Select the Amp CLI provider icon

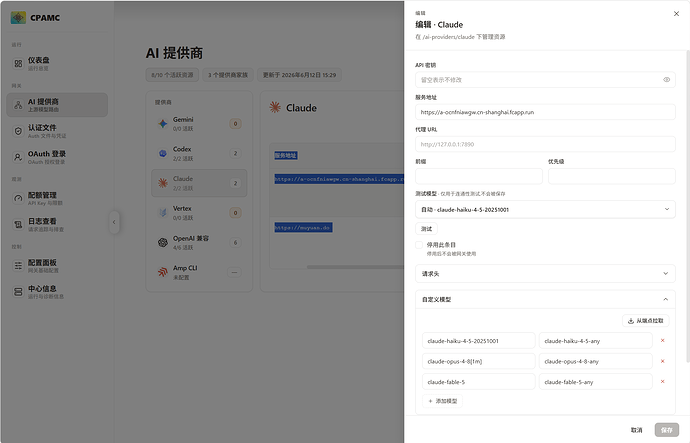(x=163, y=272)
